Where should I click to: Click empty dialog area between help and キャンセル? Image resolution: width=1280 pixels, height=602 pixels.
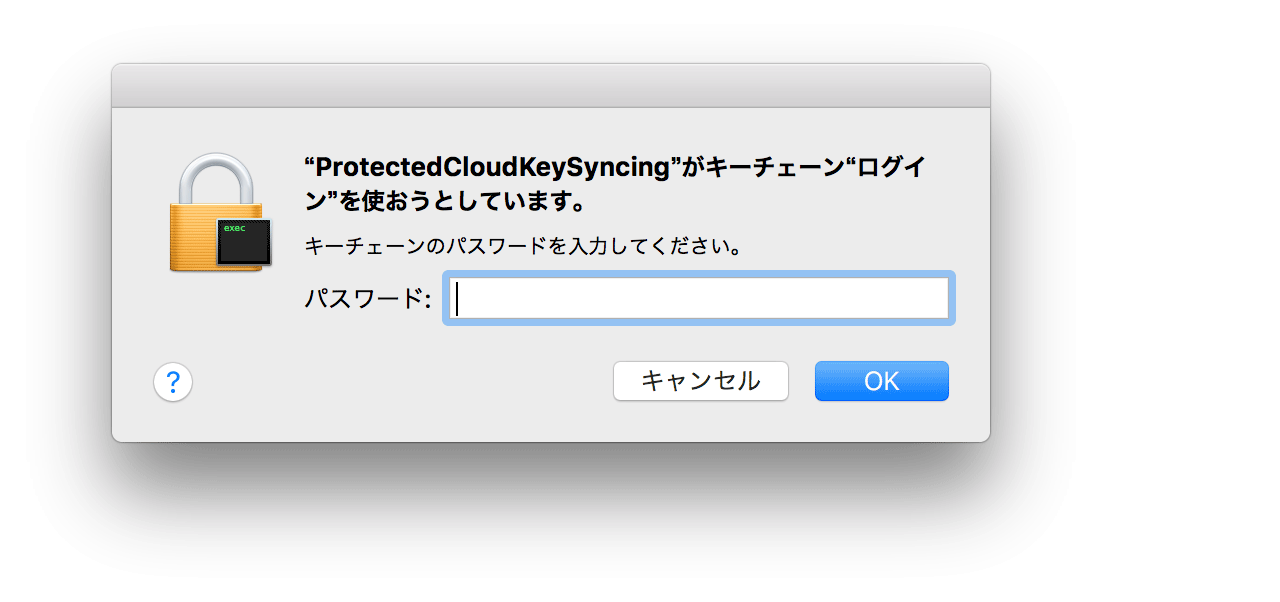402,381
